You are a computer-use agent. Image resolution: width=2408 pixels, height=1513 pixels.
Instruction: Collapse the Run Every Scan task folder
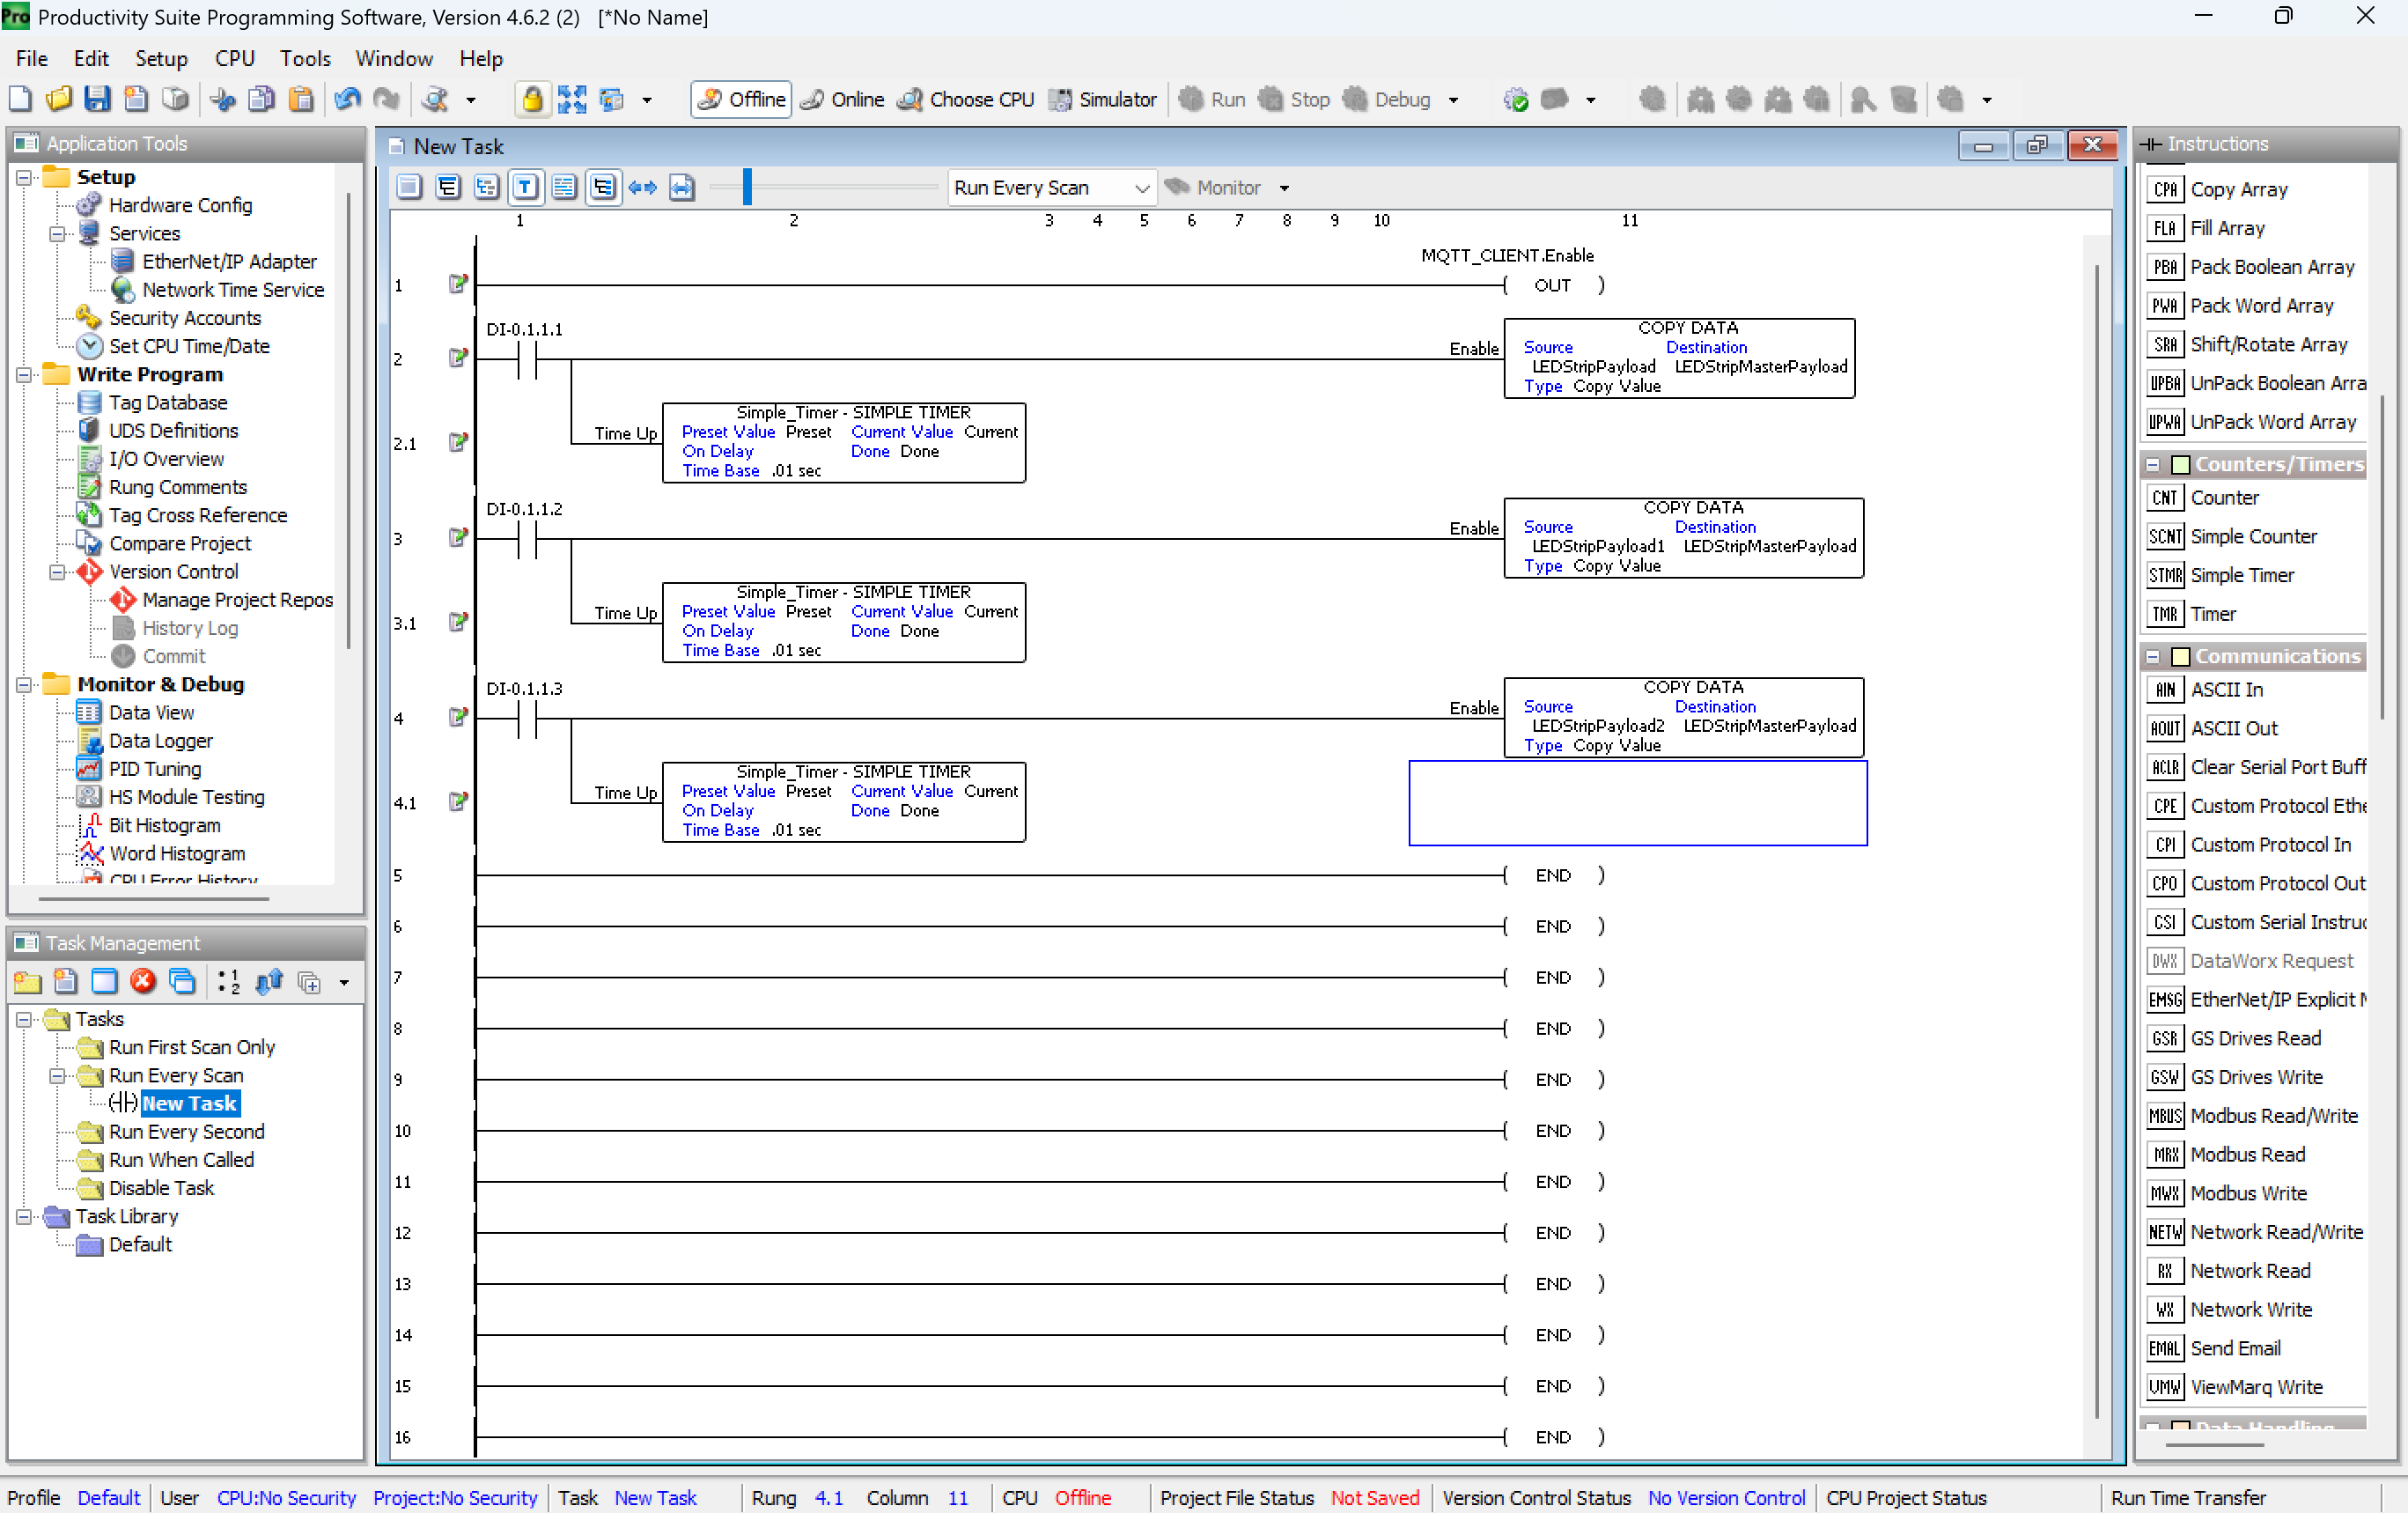pos(57,1075)
